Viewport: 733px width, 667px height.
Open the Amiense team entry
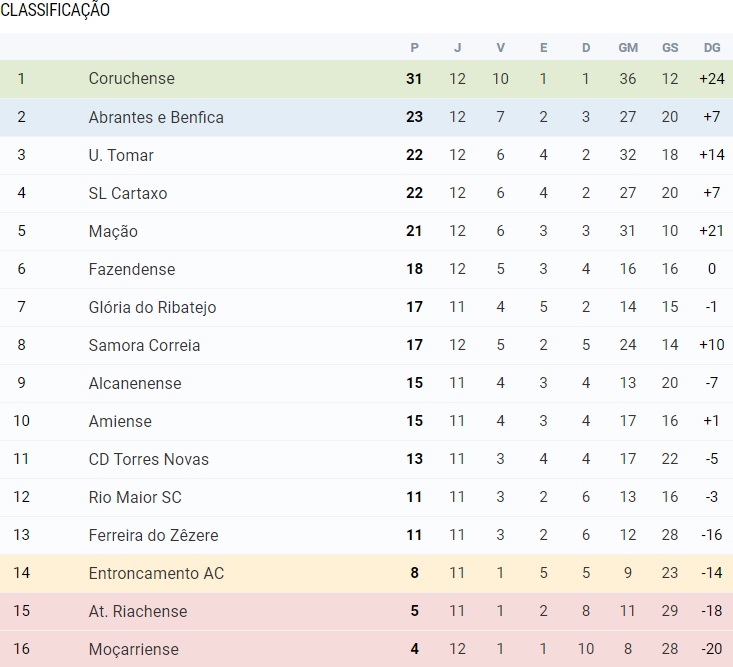click(x=120, y=421)
